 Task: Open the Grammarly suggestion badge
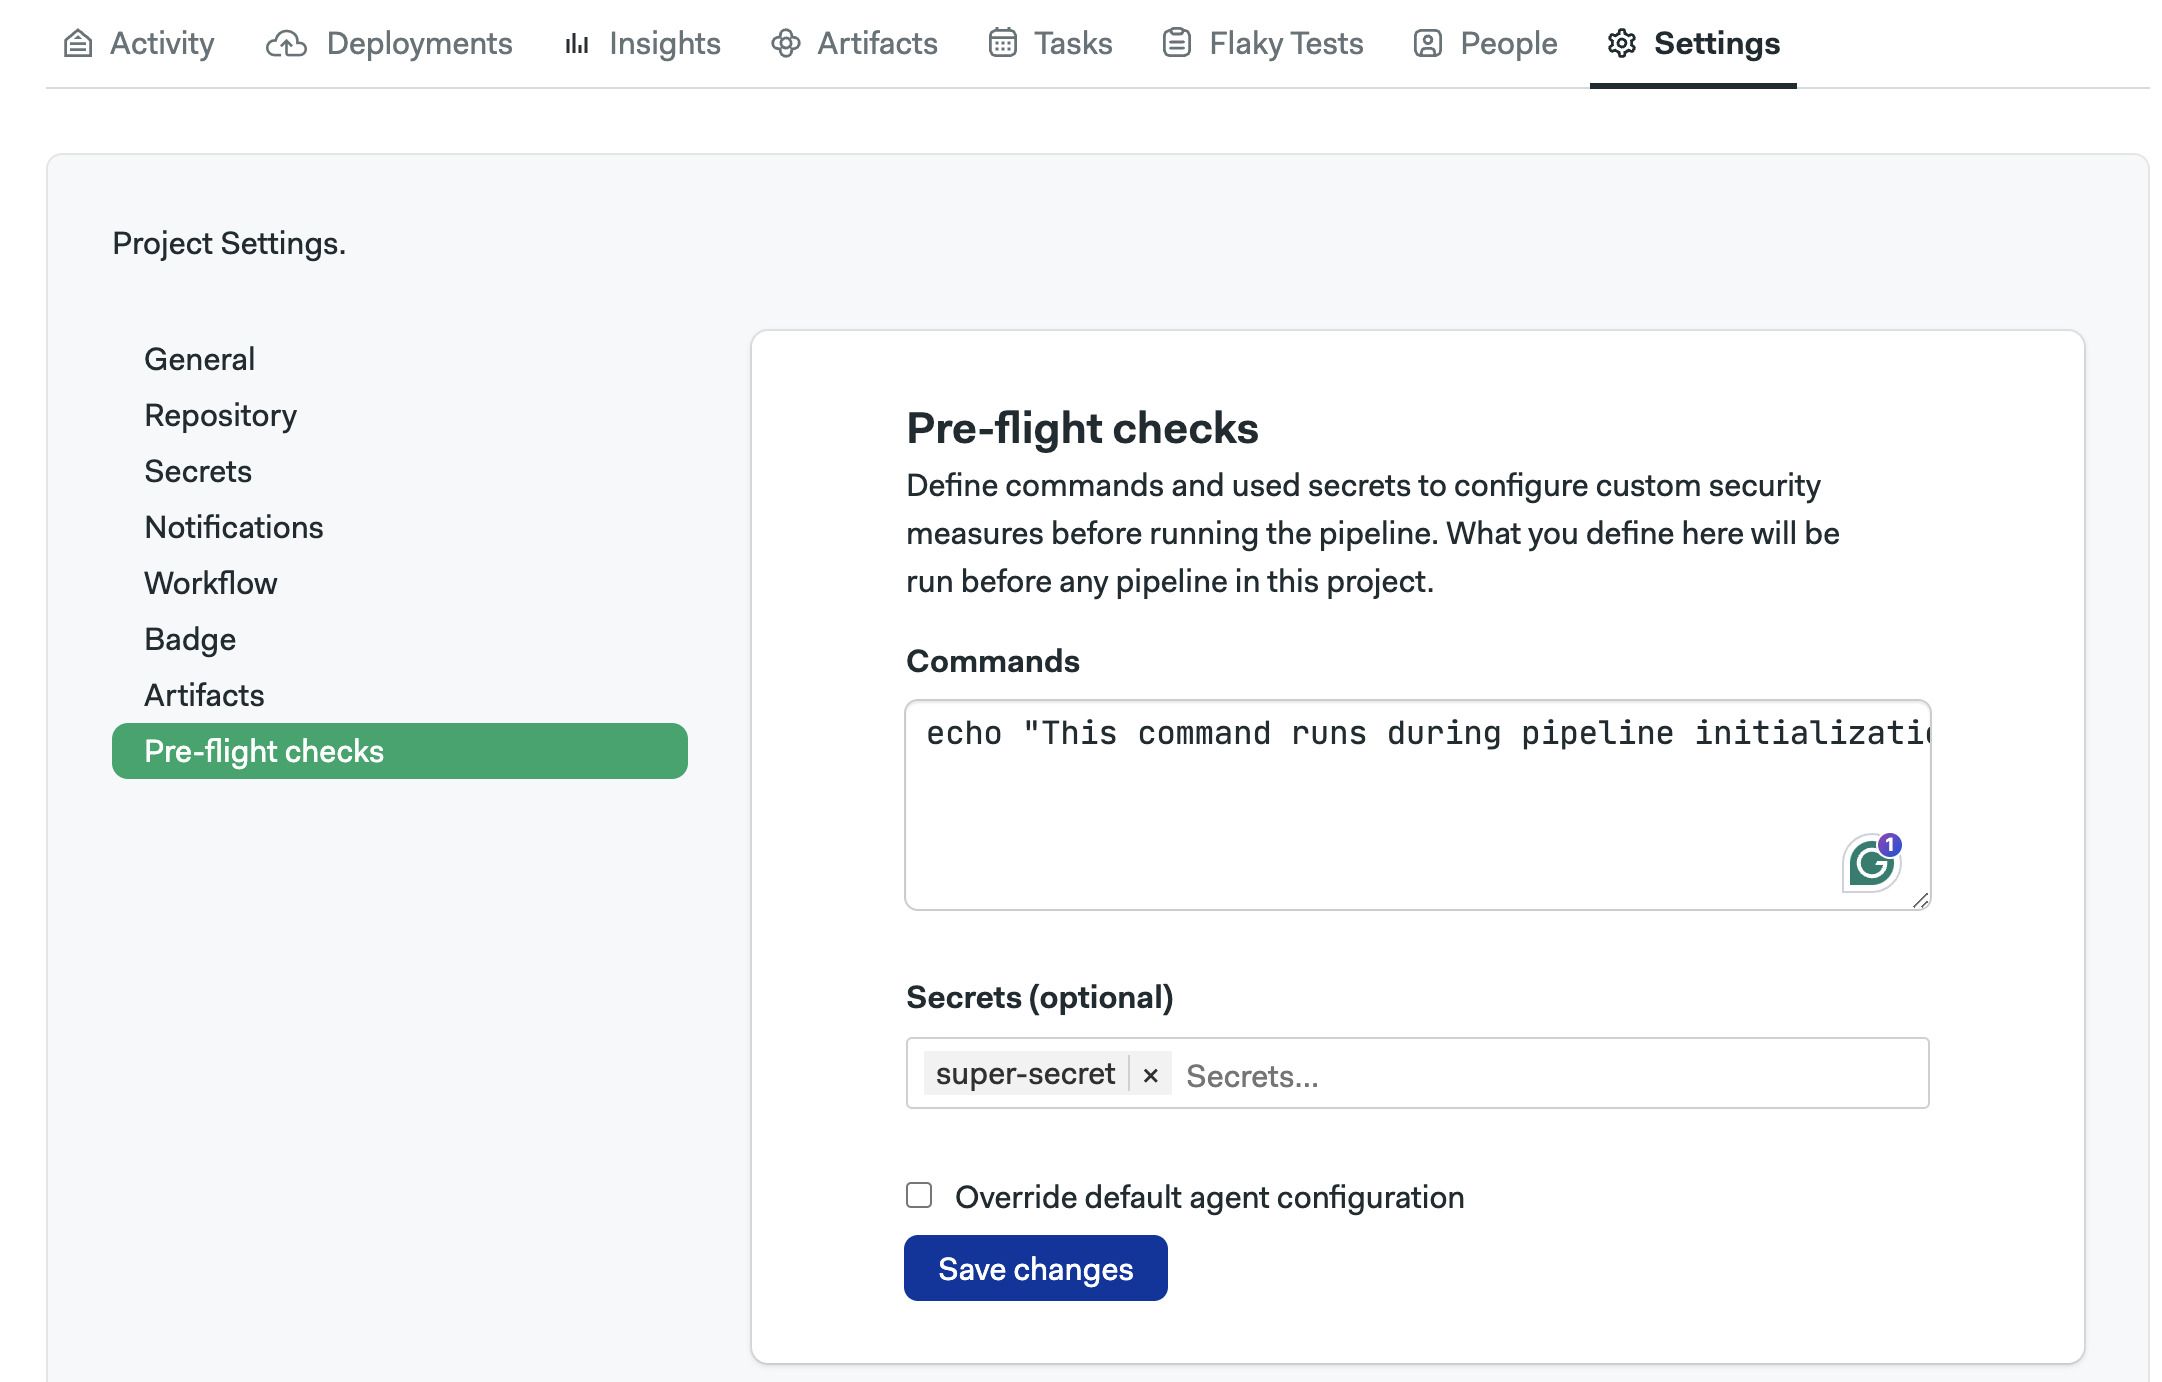(x=1872, y=862)
